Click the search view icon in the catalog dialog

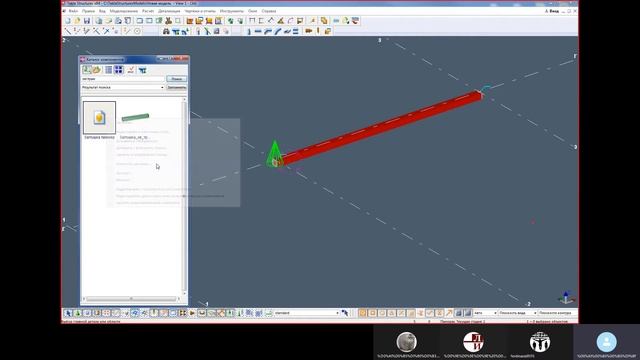click(87, 70)
